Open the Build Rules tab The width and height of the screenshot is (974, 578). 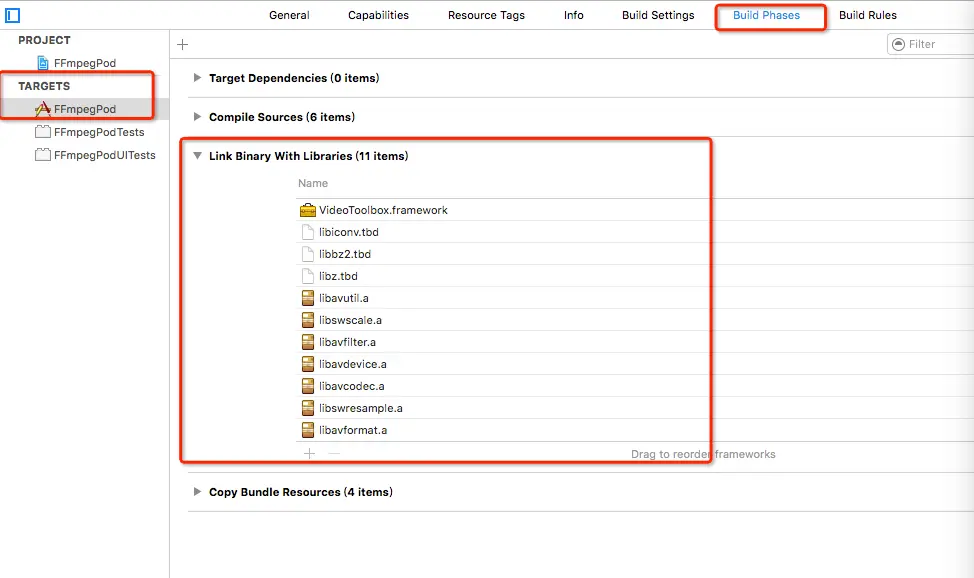[x=868, y=15]
